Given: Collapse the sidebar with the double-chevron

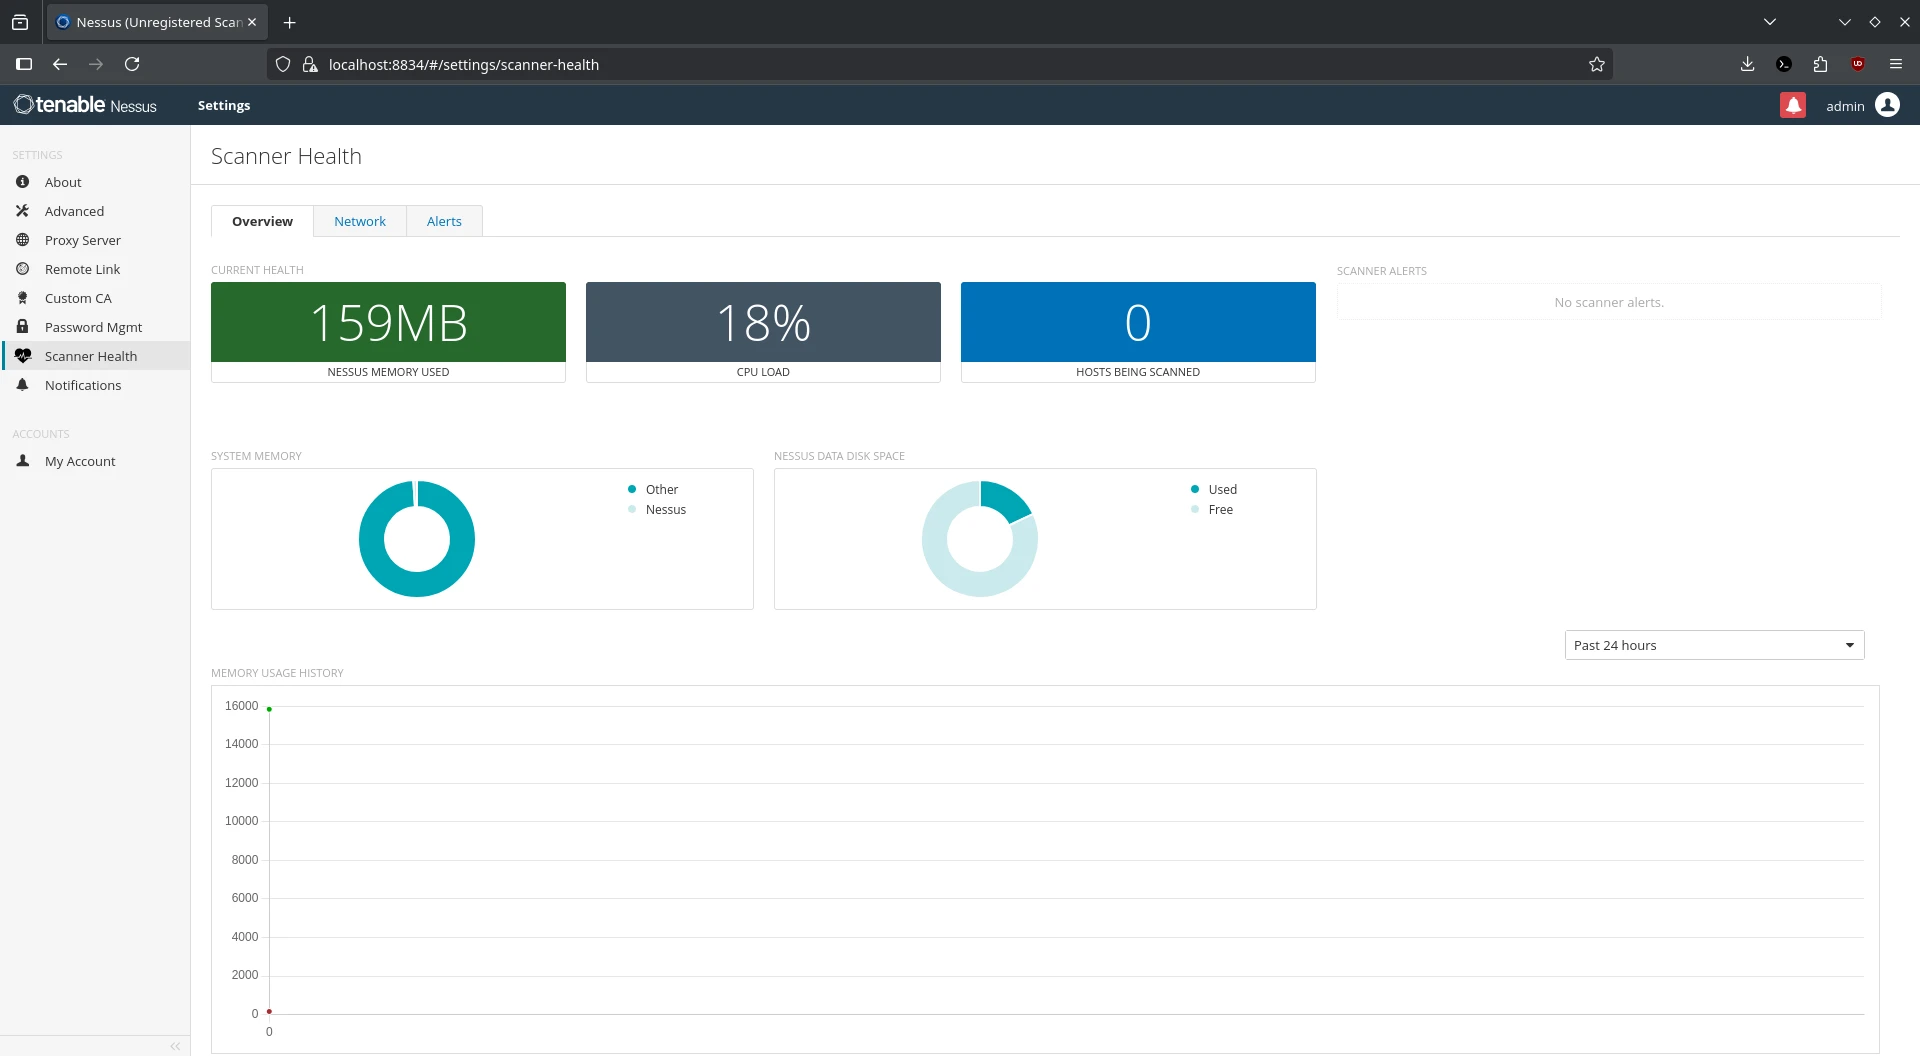Looking at the screenshot, I should [175, 1046].
